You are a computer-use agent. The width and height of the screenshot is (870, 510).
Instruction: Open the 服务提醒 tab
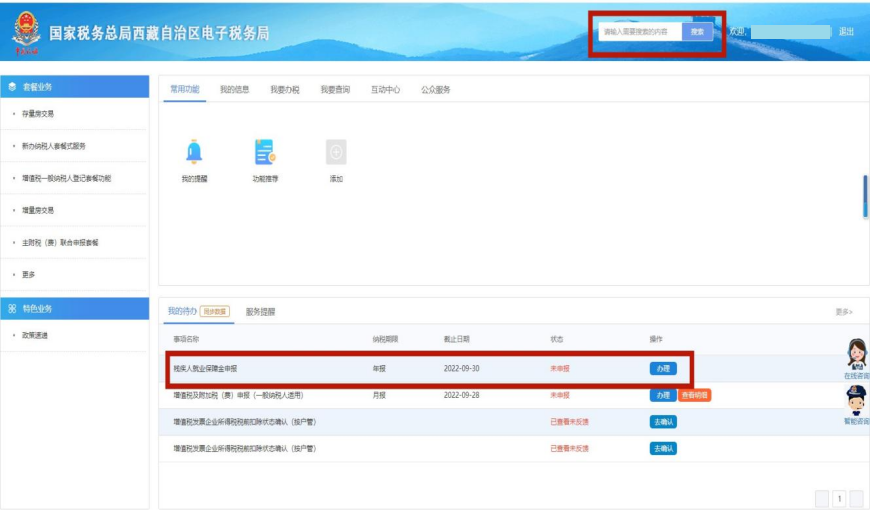(x=260, y=312)
